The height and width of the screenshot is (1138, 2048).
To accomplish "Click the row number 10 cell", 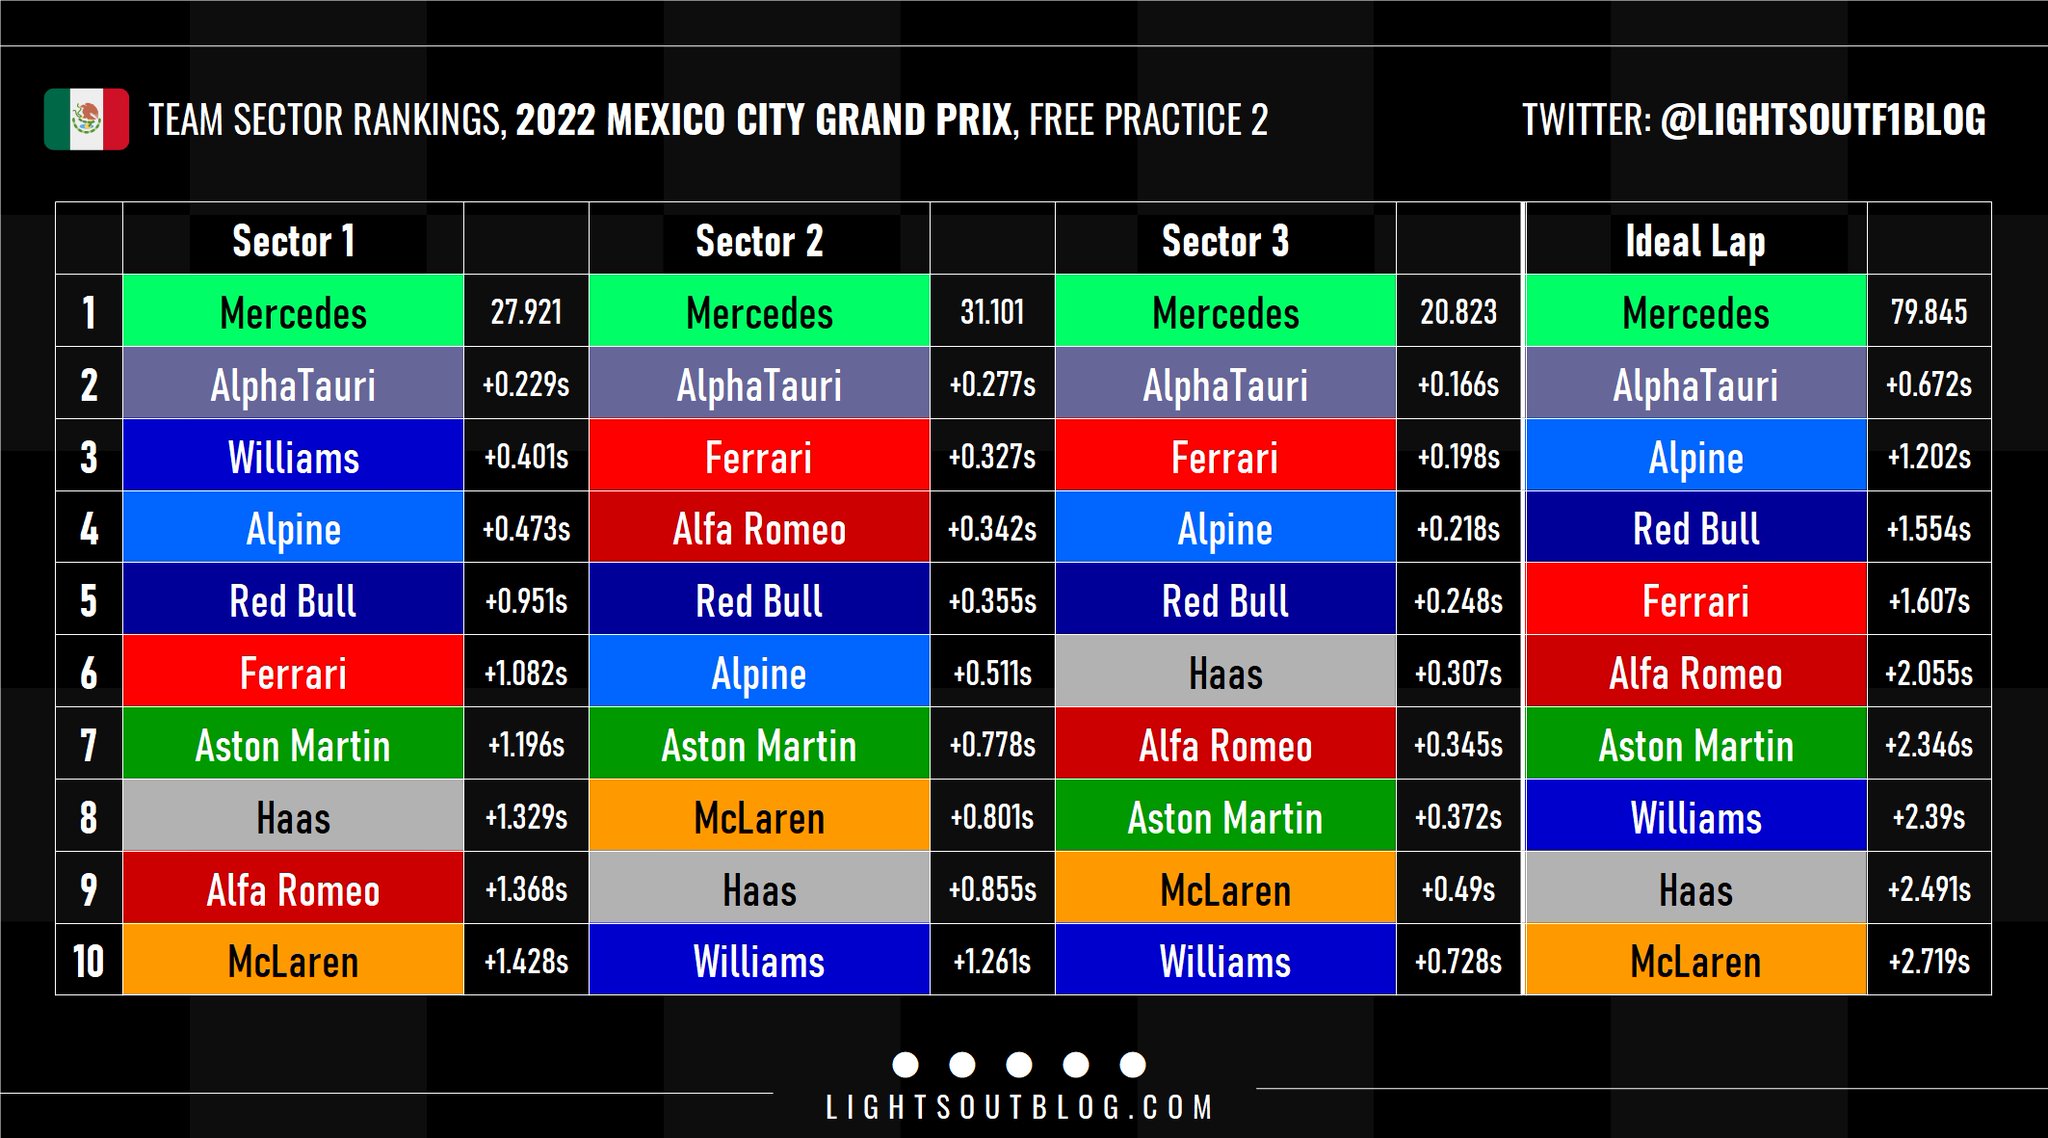I will click(89, 961).
